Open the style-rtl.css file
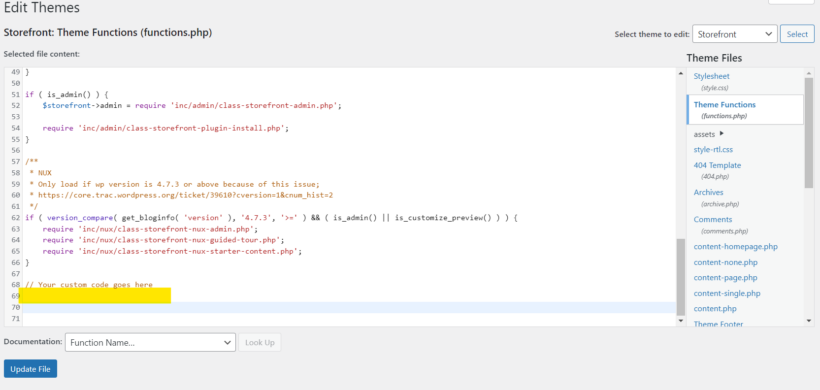The image size is (820, 390). tap(713, 150)
